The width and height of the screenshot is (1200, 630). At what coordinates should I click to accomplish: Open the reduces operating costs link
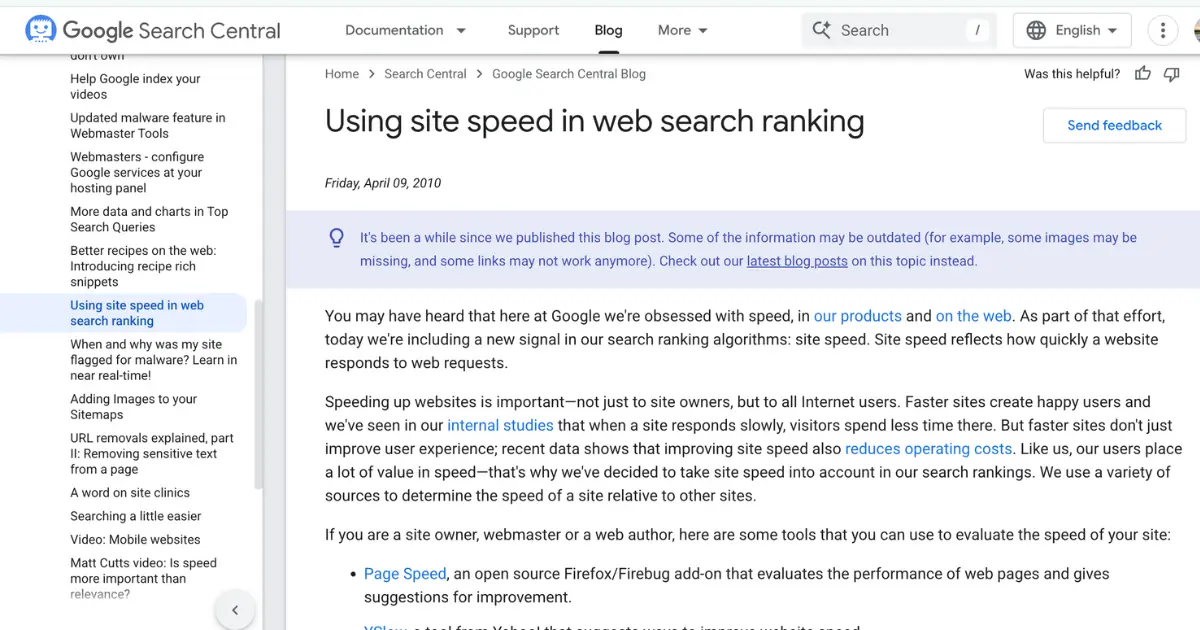click(x=929, y=449)
